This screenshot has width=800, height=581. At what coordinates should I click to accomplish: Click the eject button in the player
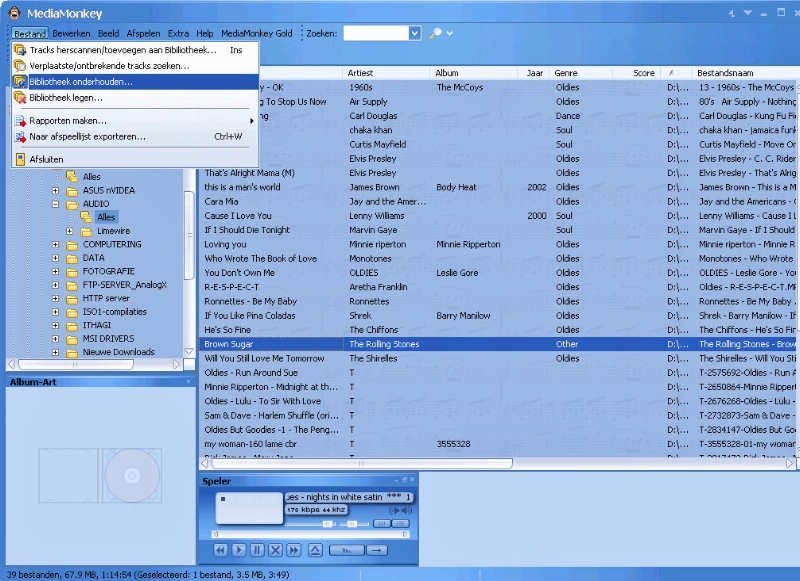[x=315, y=550]
